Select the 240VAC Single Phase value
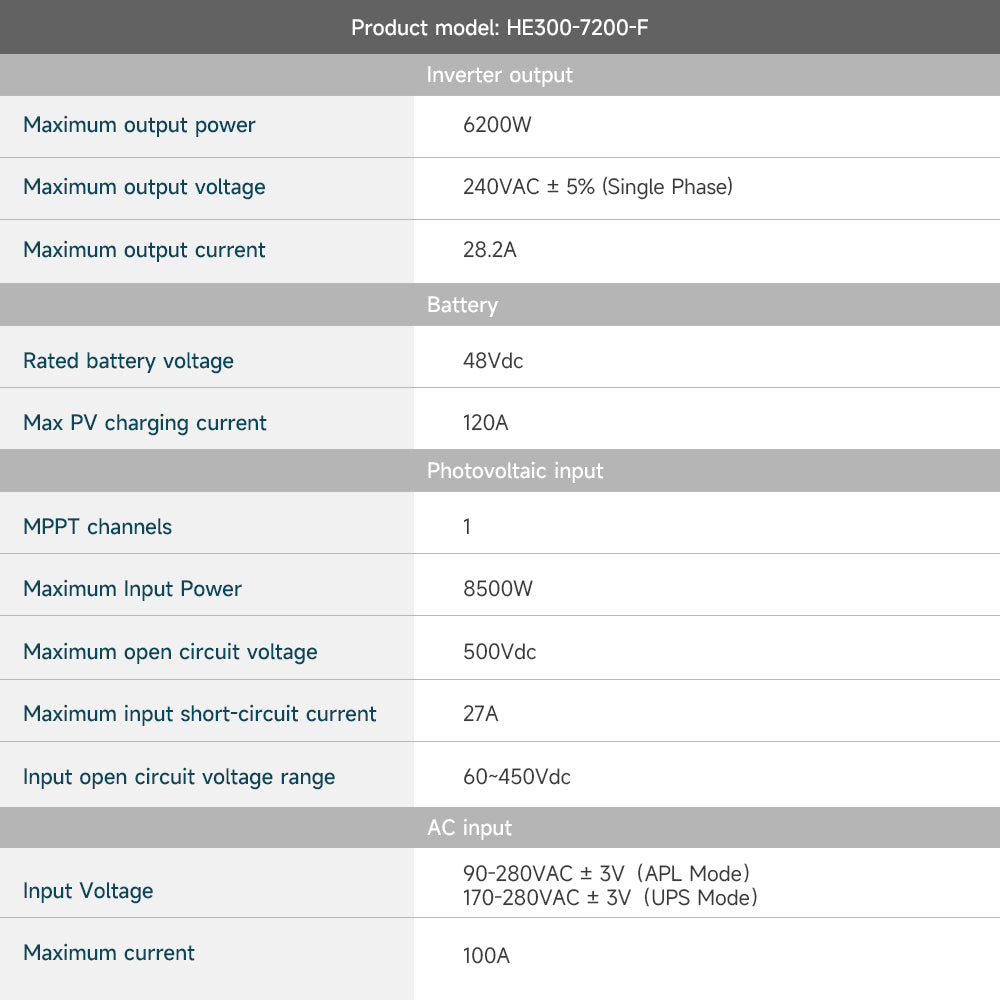The image size is (1000, 1000). point(597,187)
